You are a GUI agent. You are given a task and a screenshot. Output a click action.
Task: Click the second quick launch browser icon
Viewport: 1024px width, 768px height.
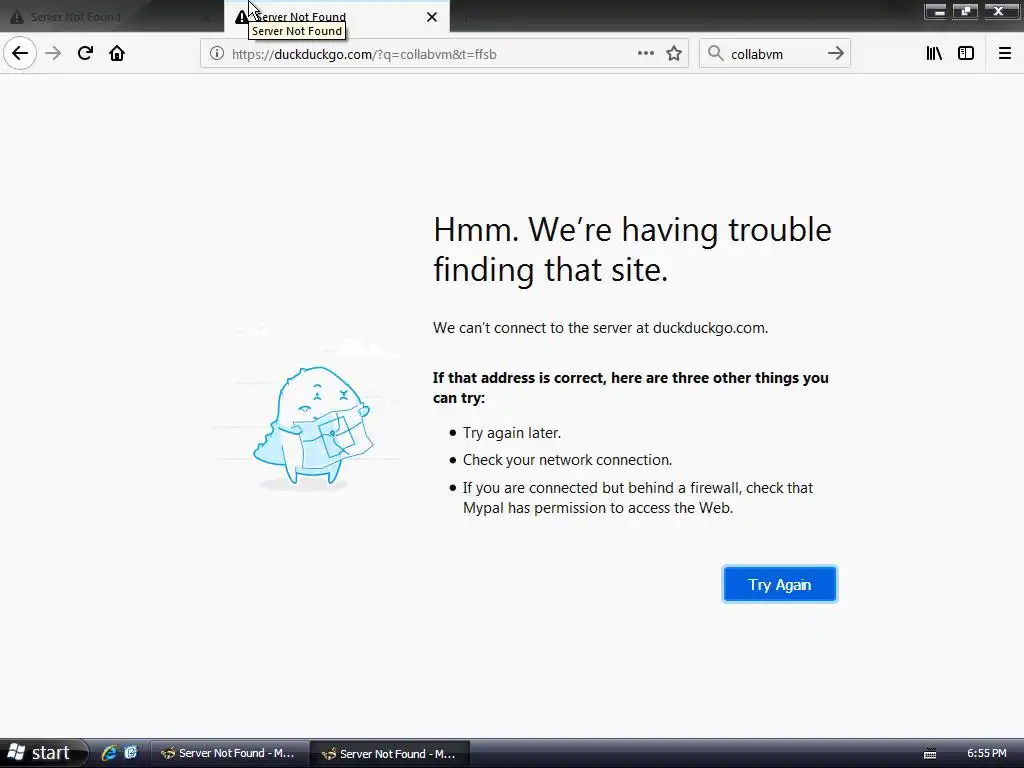(131, 753)
